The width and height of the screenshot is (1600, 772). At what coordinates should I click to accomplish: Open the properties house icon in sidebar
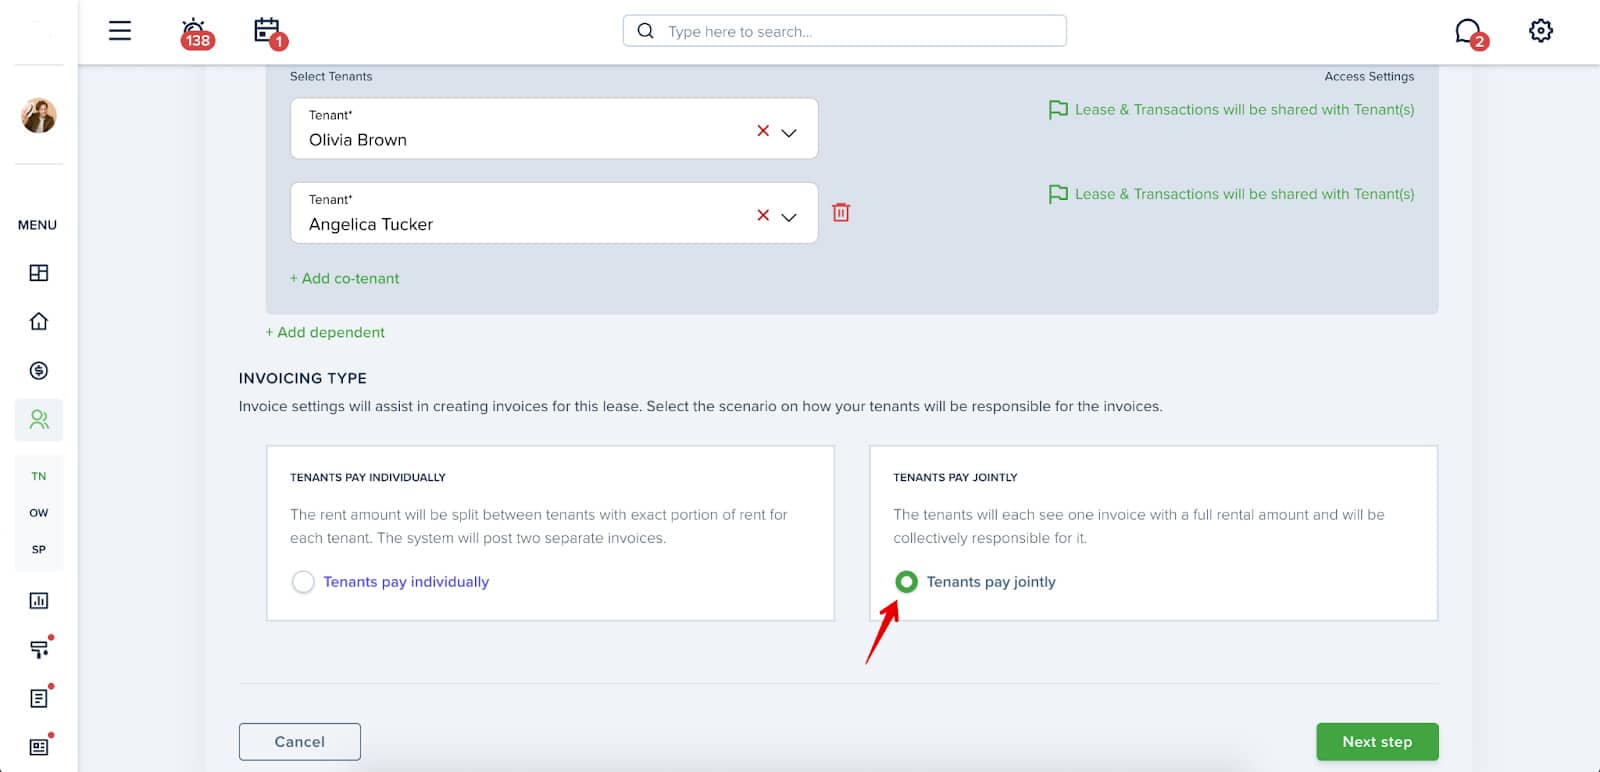(x=39, y=321)
